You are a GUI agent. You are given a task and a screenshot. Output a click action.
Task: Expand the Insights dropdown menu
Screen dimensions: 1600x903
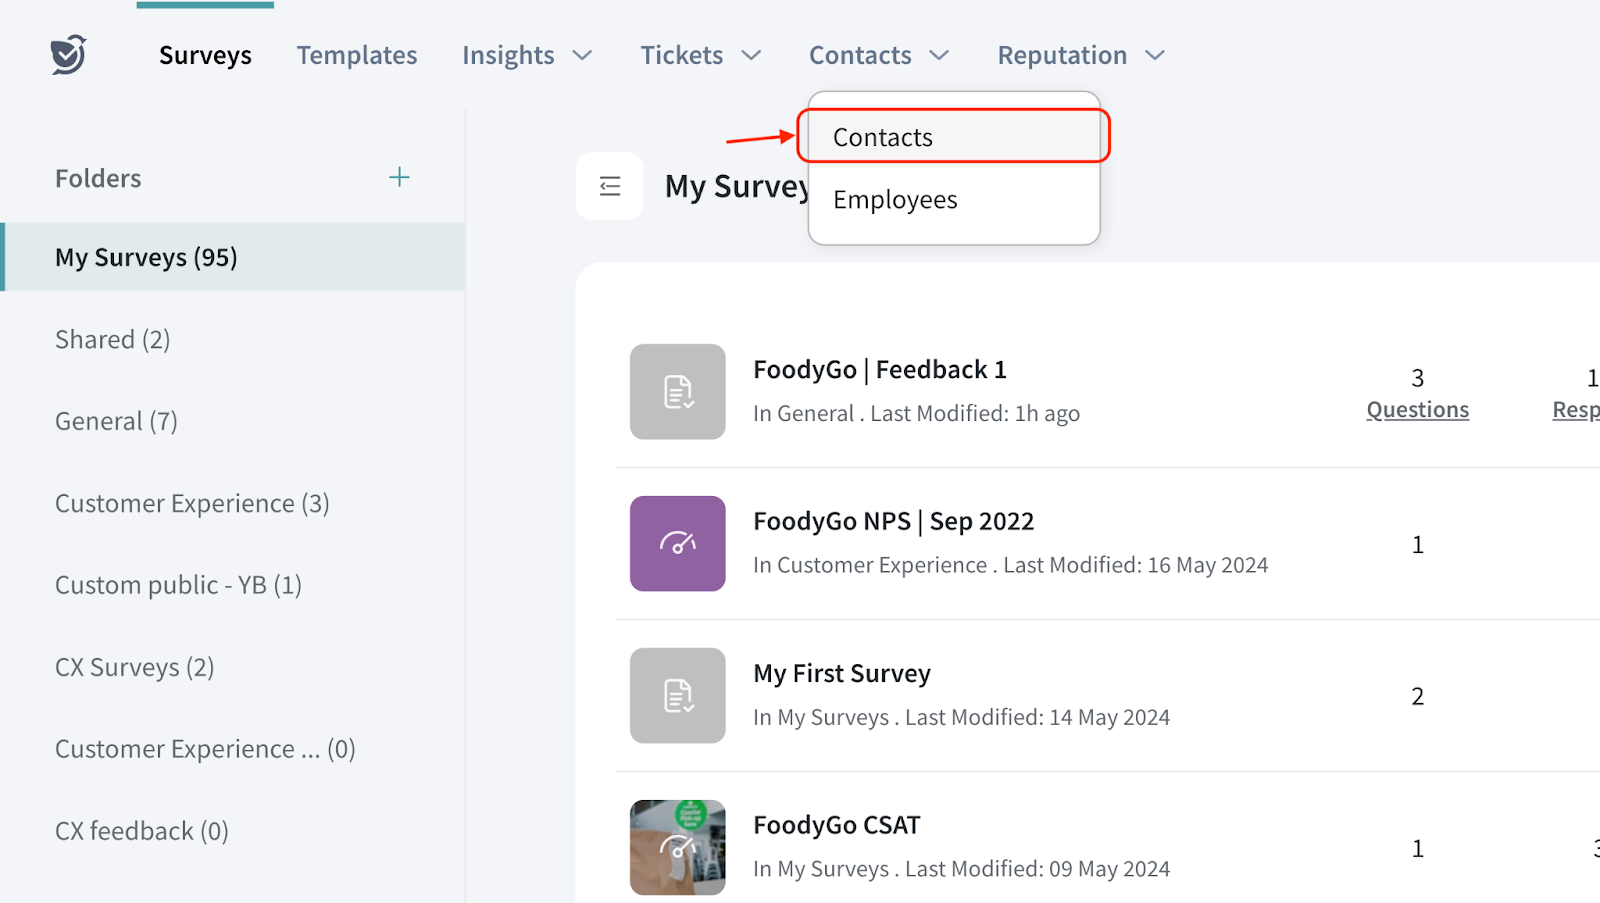pos(526,55)
